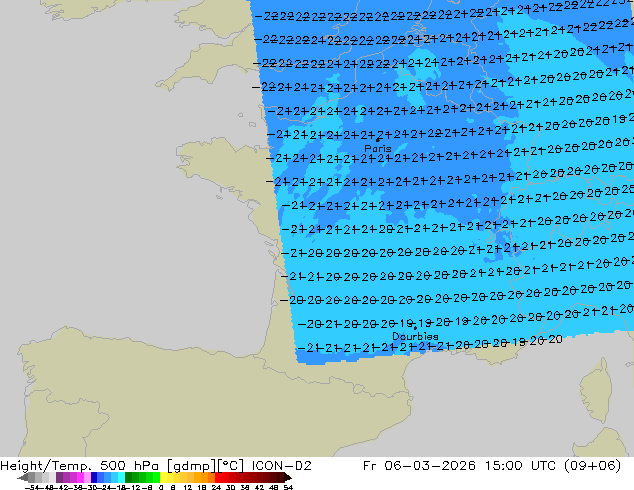Click the -54 legend scale value

[32, 487]
